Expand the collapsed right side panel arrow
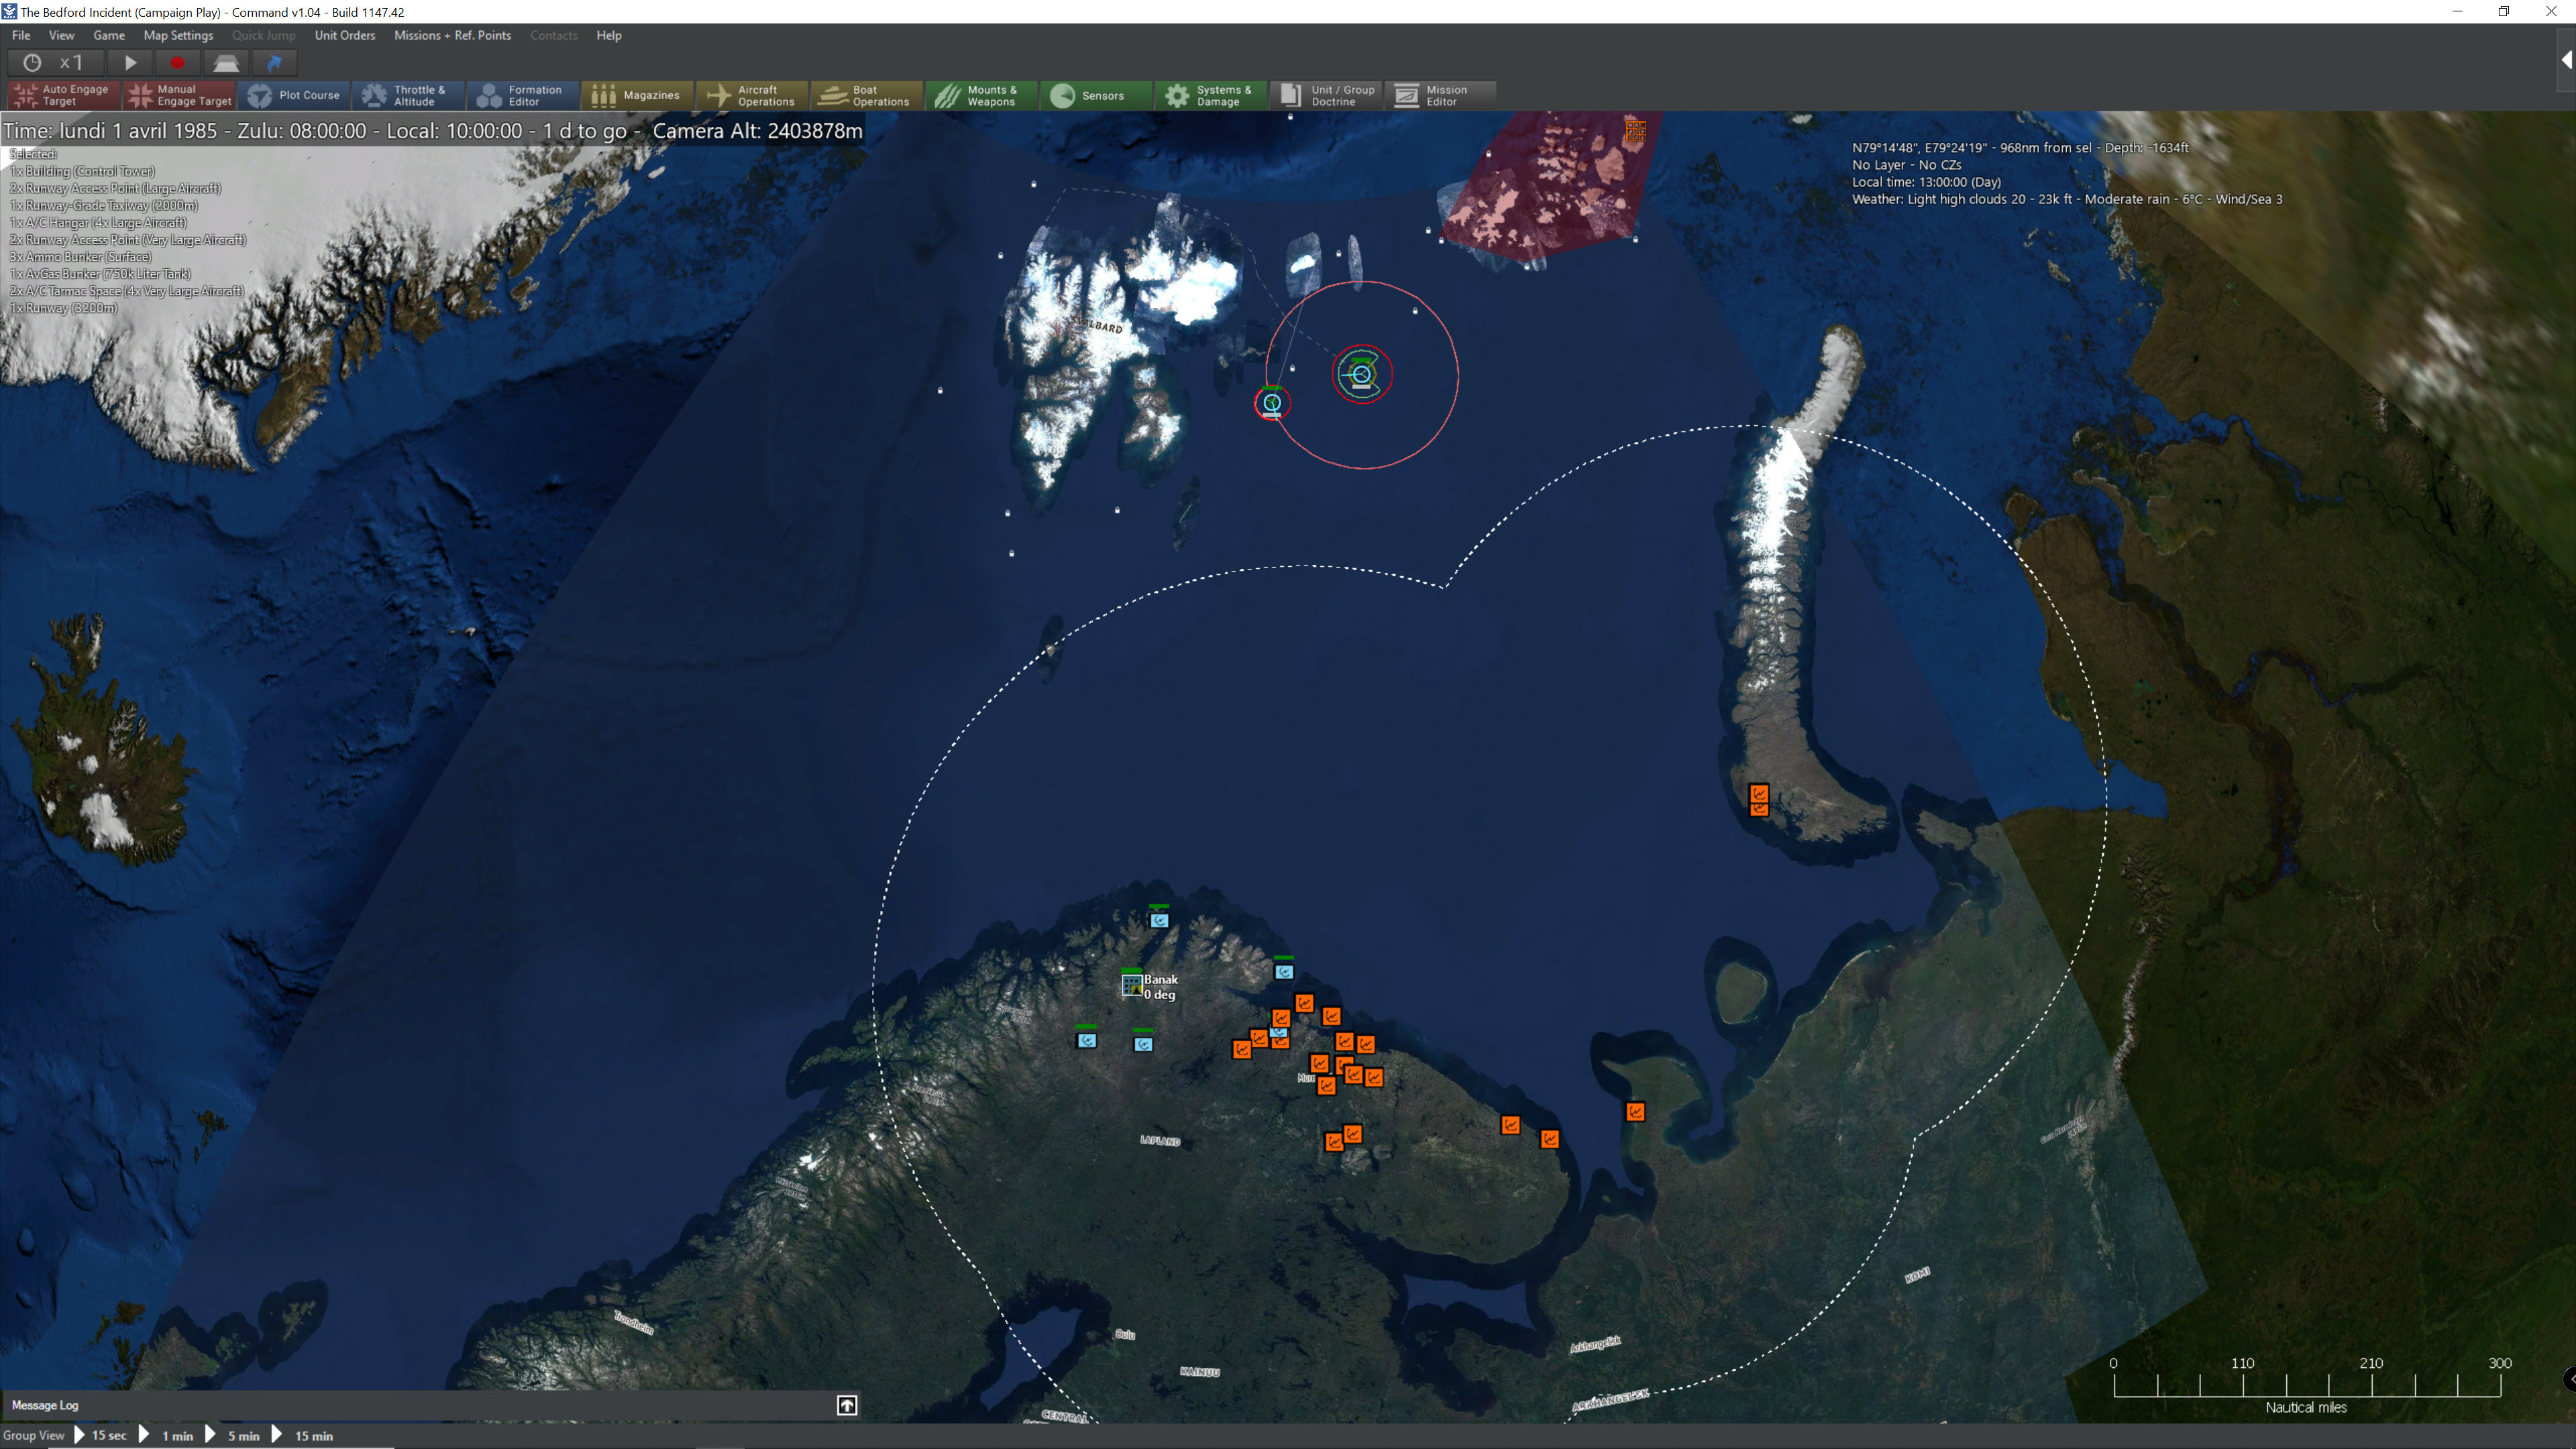 point(2565,60)
